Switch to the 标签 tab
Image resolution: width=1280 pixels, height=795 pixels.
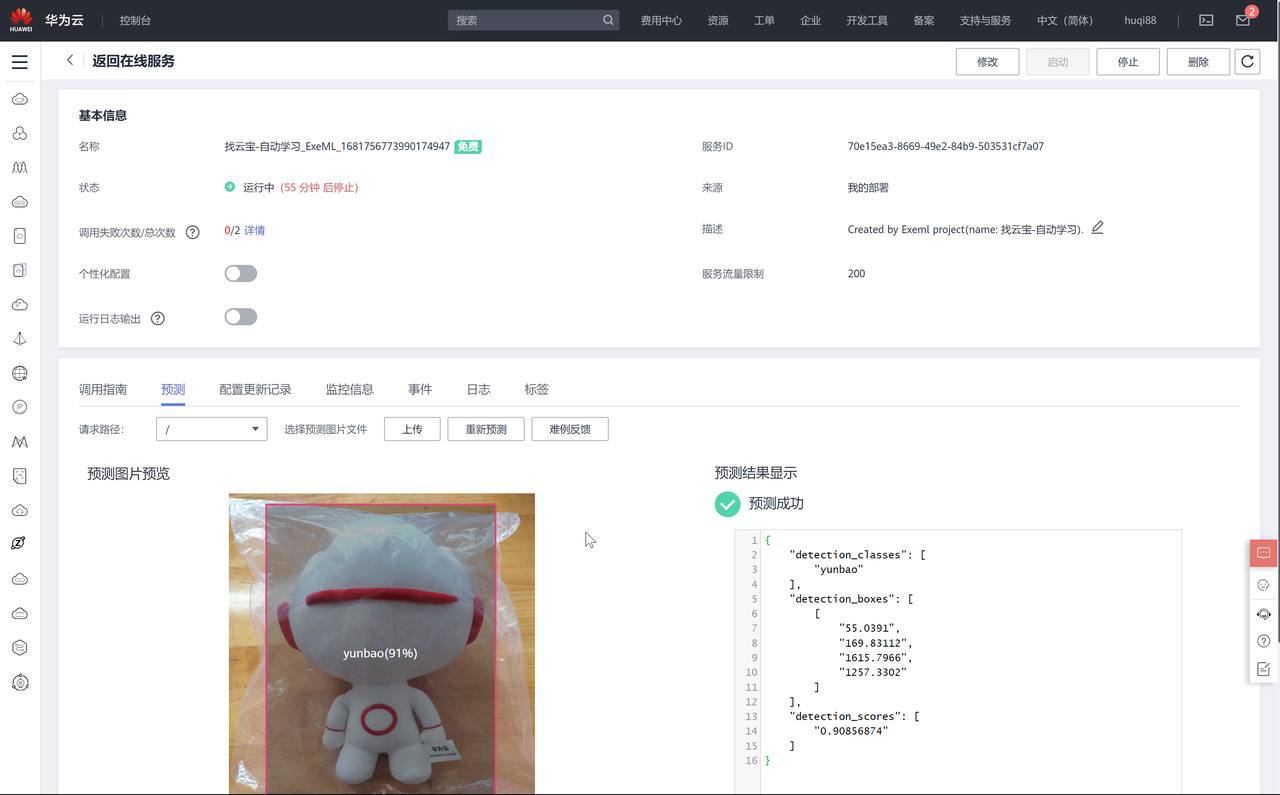click(537, 389)
